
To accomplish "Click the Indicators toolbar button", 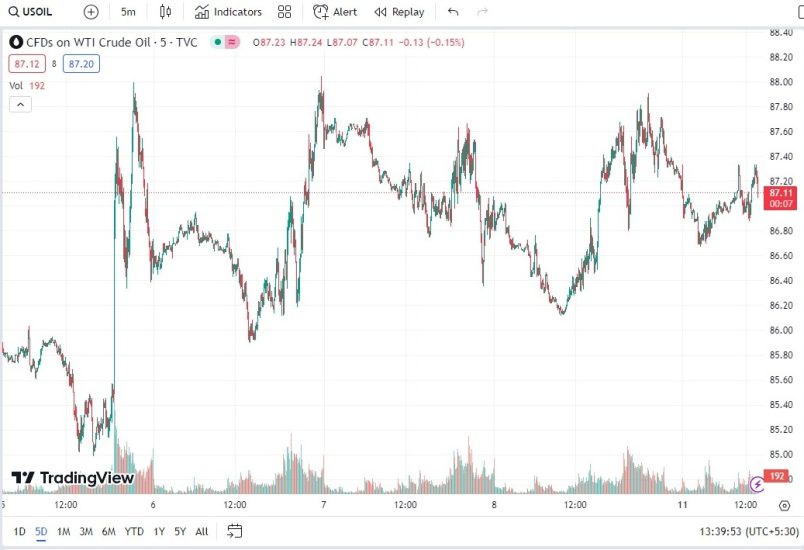I will click(x=228, y=12).
